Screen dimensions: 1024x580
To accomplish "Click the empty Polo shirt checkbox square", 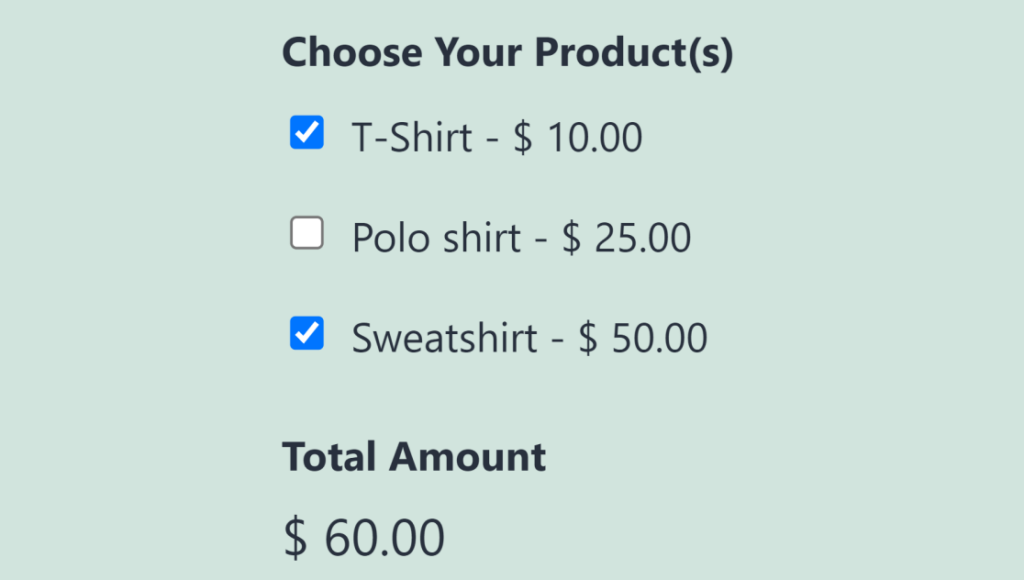I will click(x=306, y=232).
